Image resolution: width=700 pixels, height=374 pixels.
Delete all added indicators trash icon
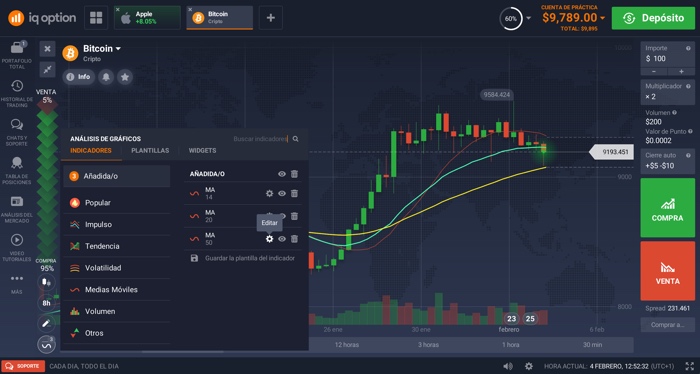(x=294, y=174)
